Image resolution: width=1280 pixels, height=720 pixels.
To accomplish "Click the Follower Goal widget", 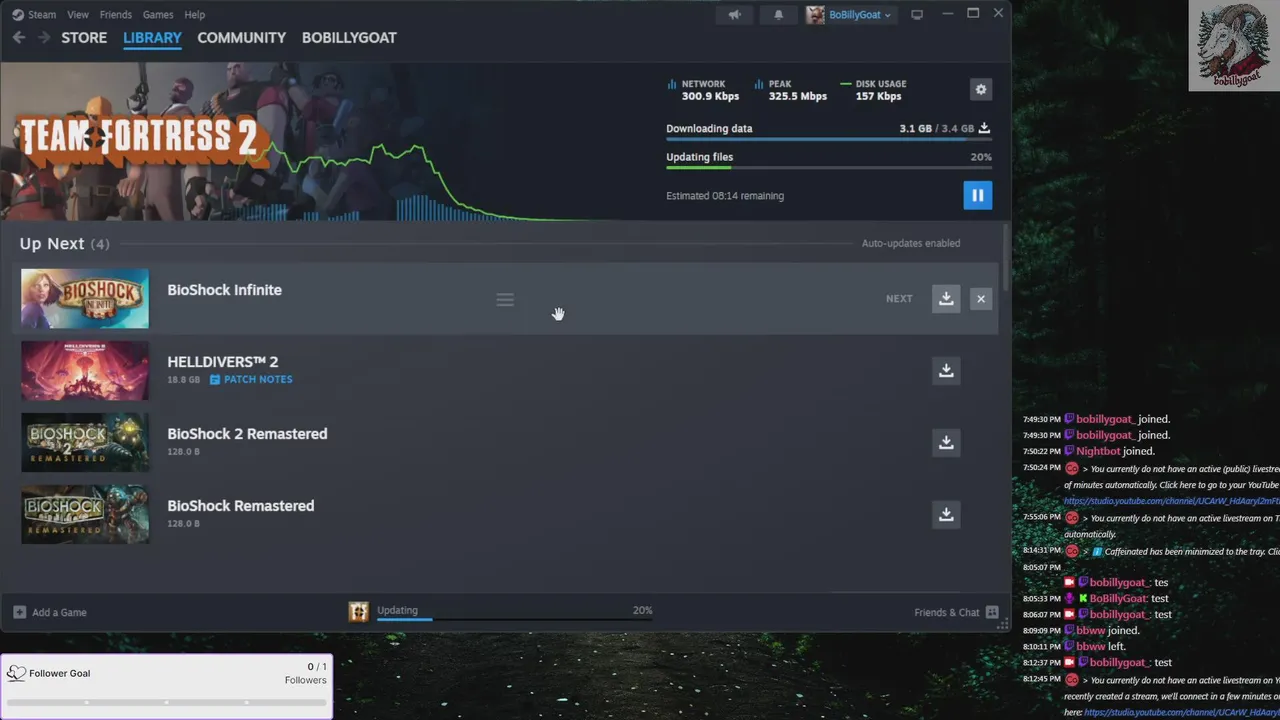I will tap(166, 686).
